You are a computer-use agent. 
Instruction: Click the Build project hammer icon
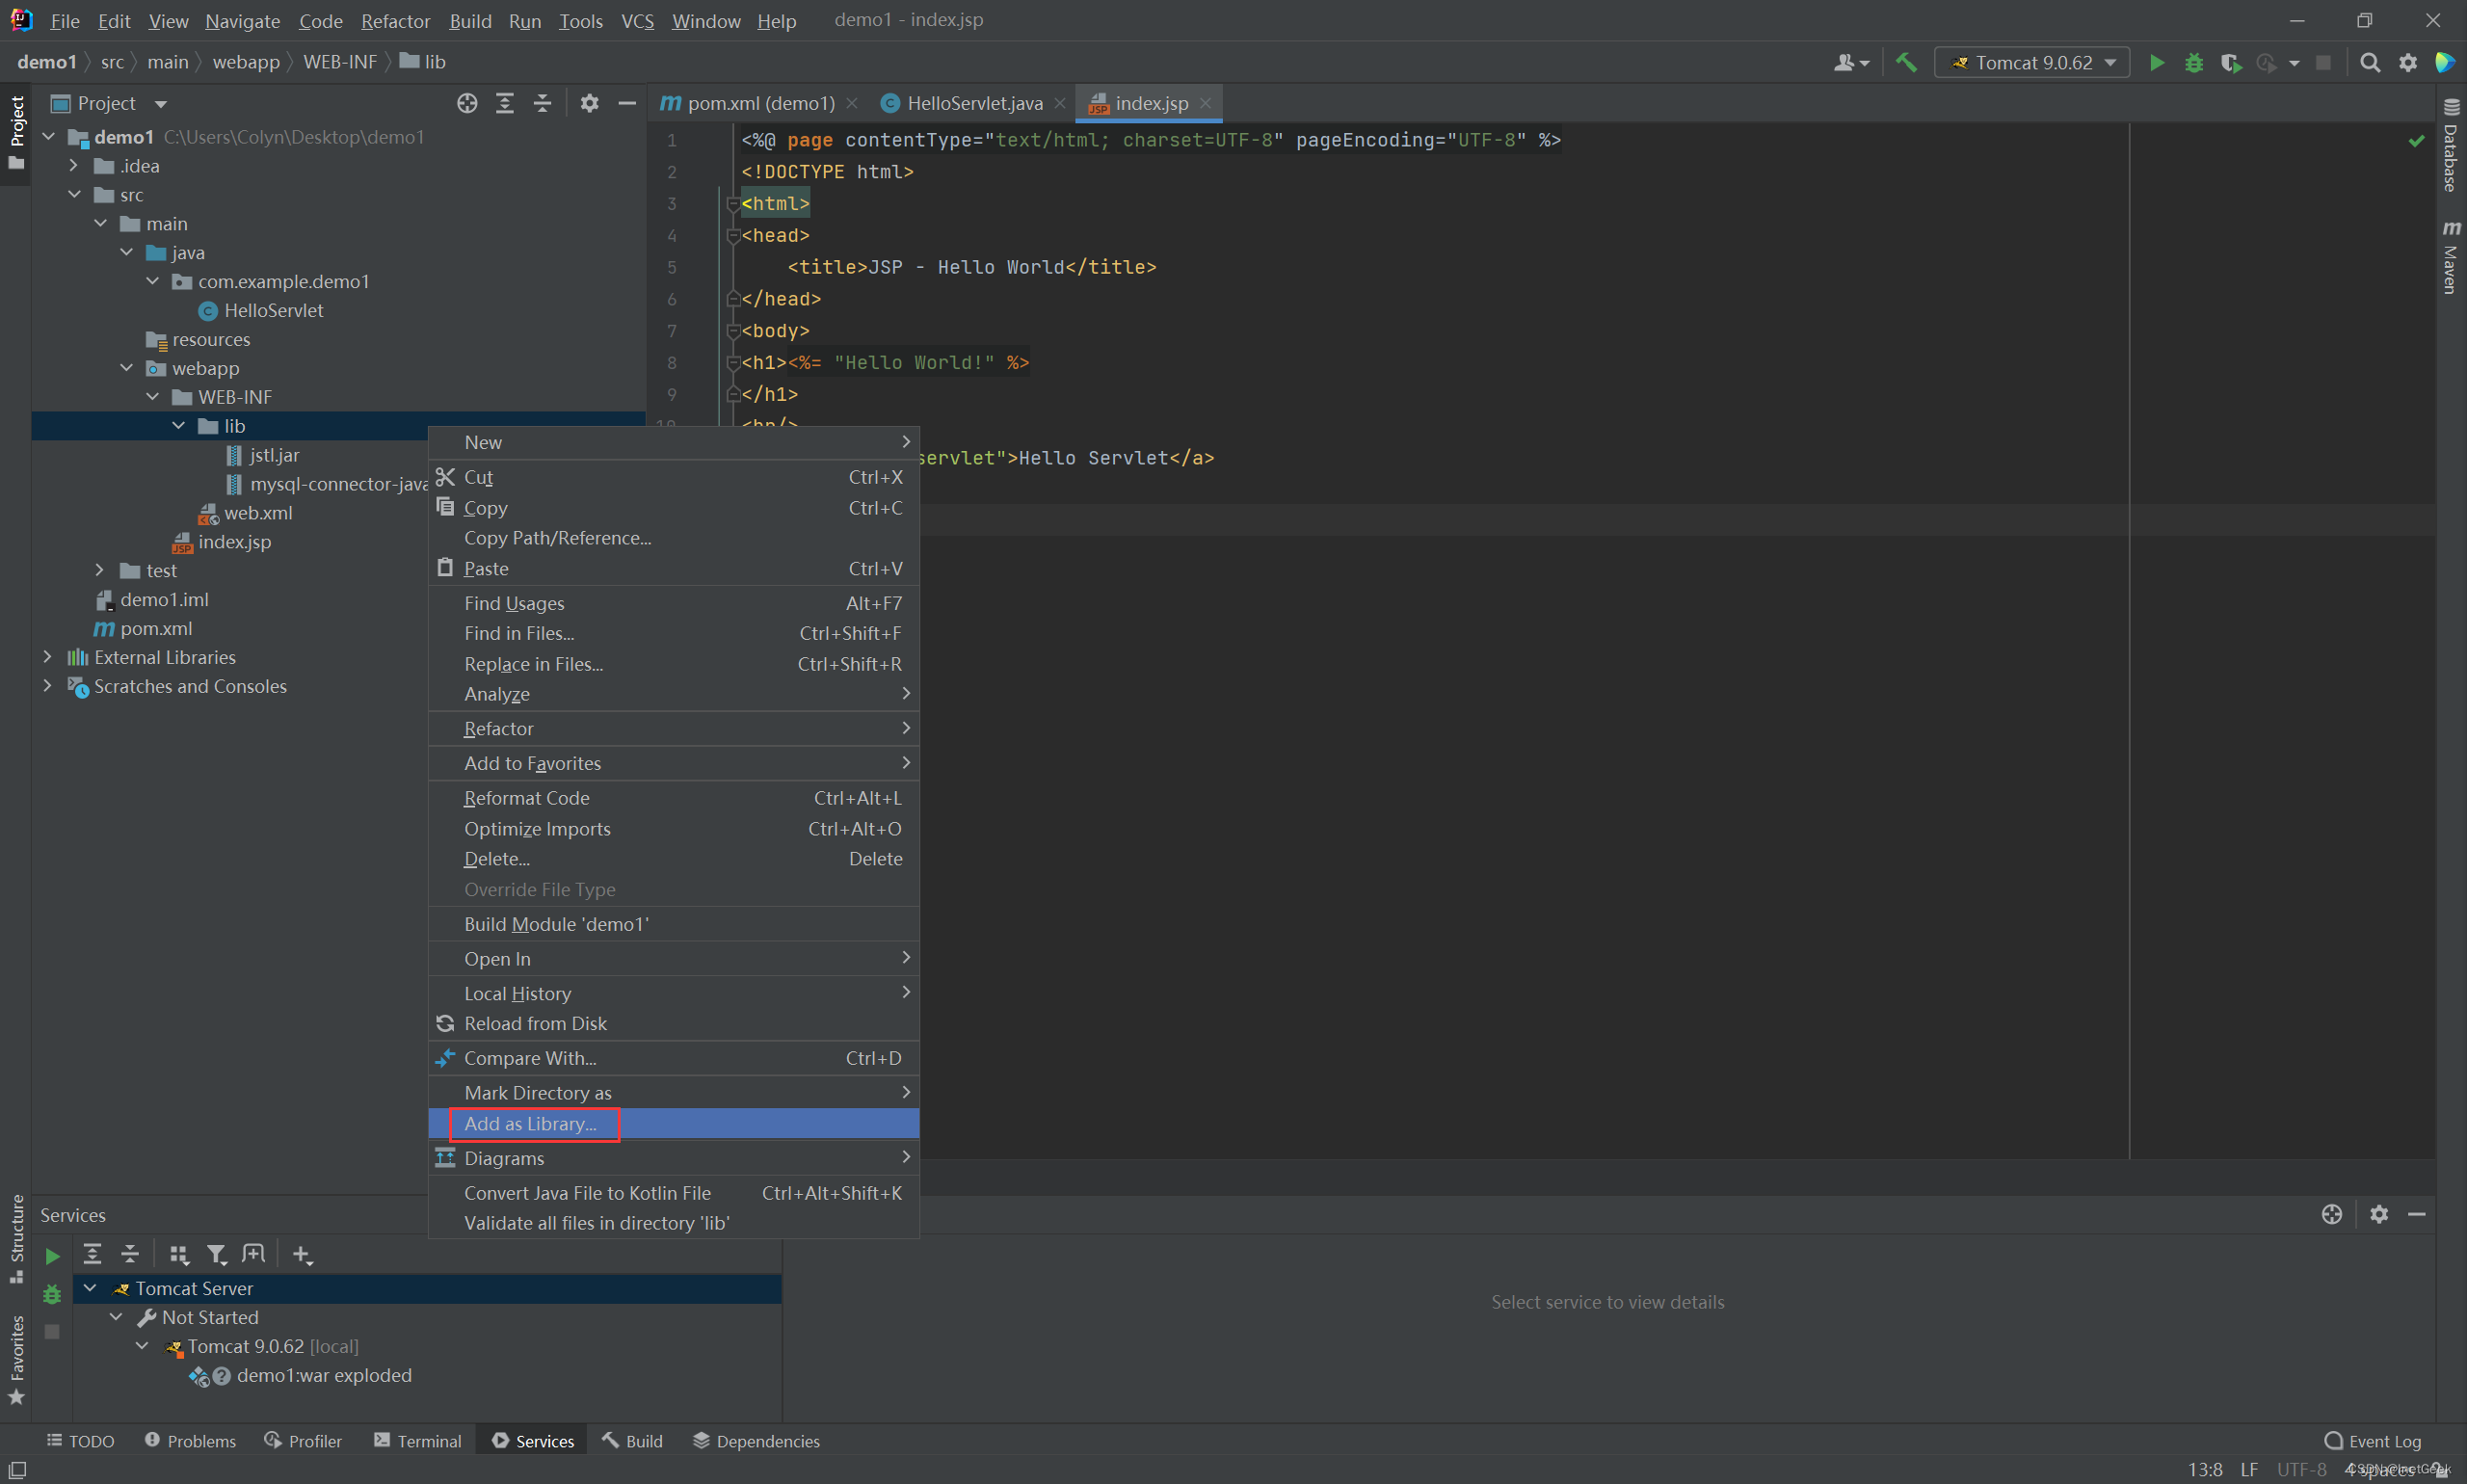click(1906, 63)
